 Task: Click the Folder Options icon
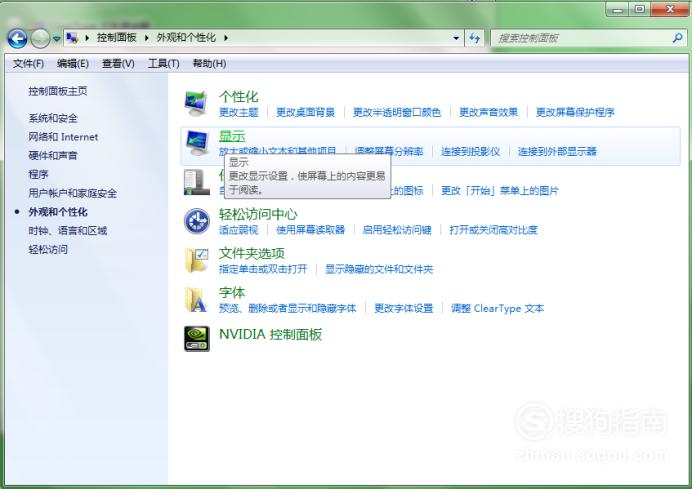(196, 260)
